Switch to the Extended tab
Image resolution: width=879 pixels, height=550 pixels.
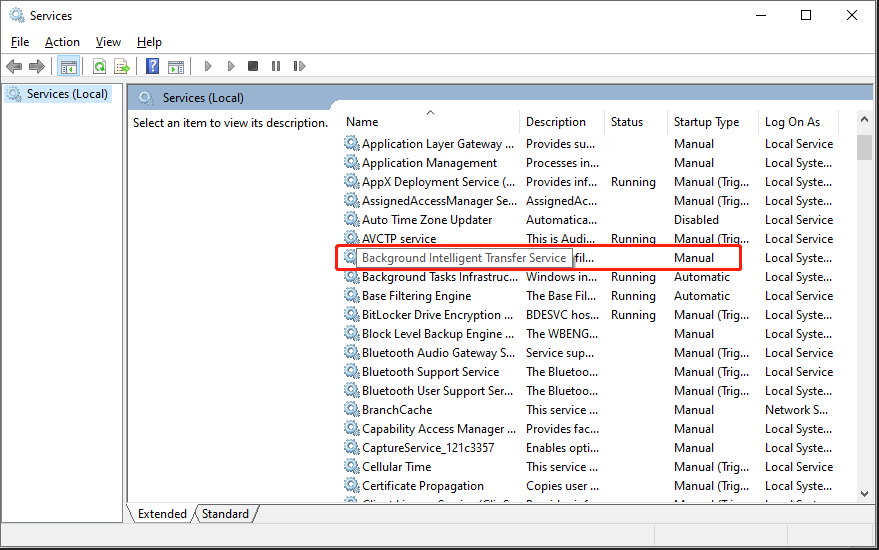[x=162, y=514]
